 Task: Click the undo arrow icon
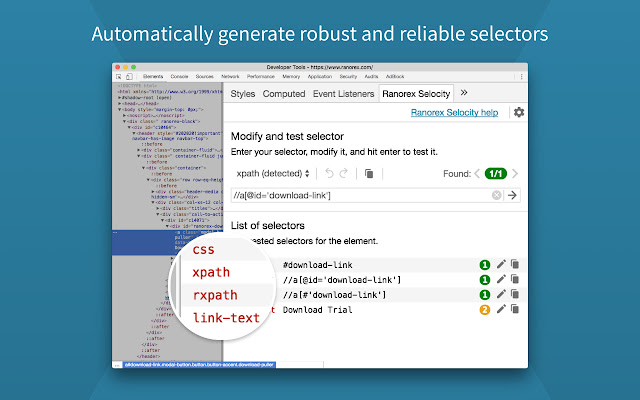pos(327,173)
